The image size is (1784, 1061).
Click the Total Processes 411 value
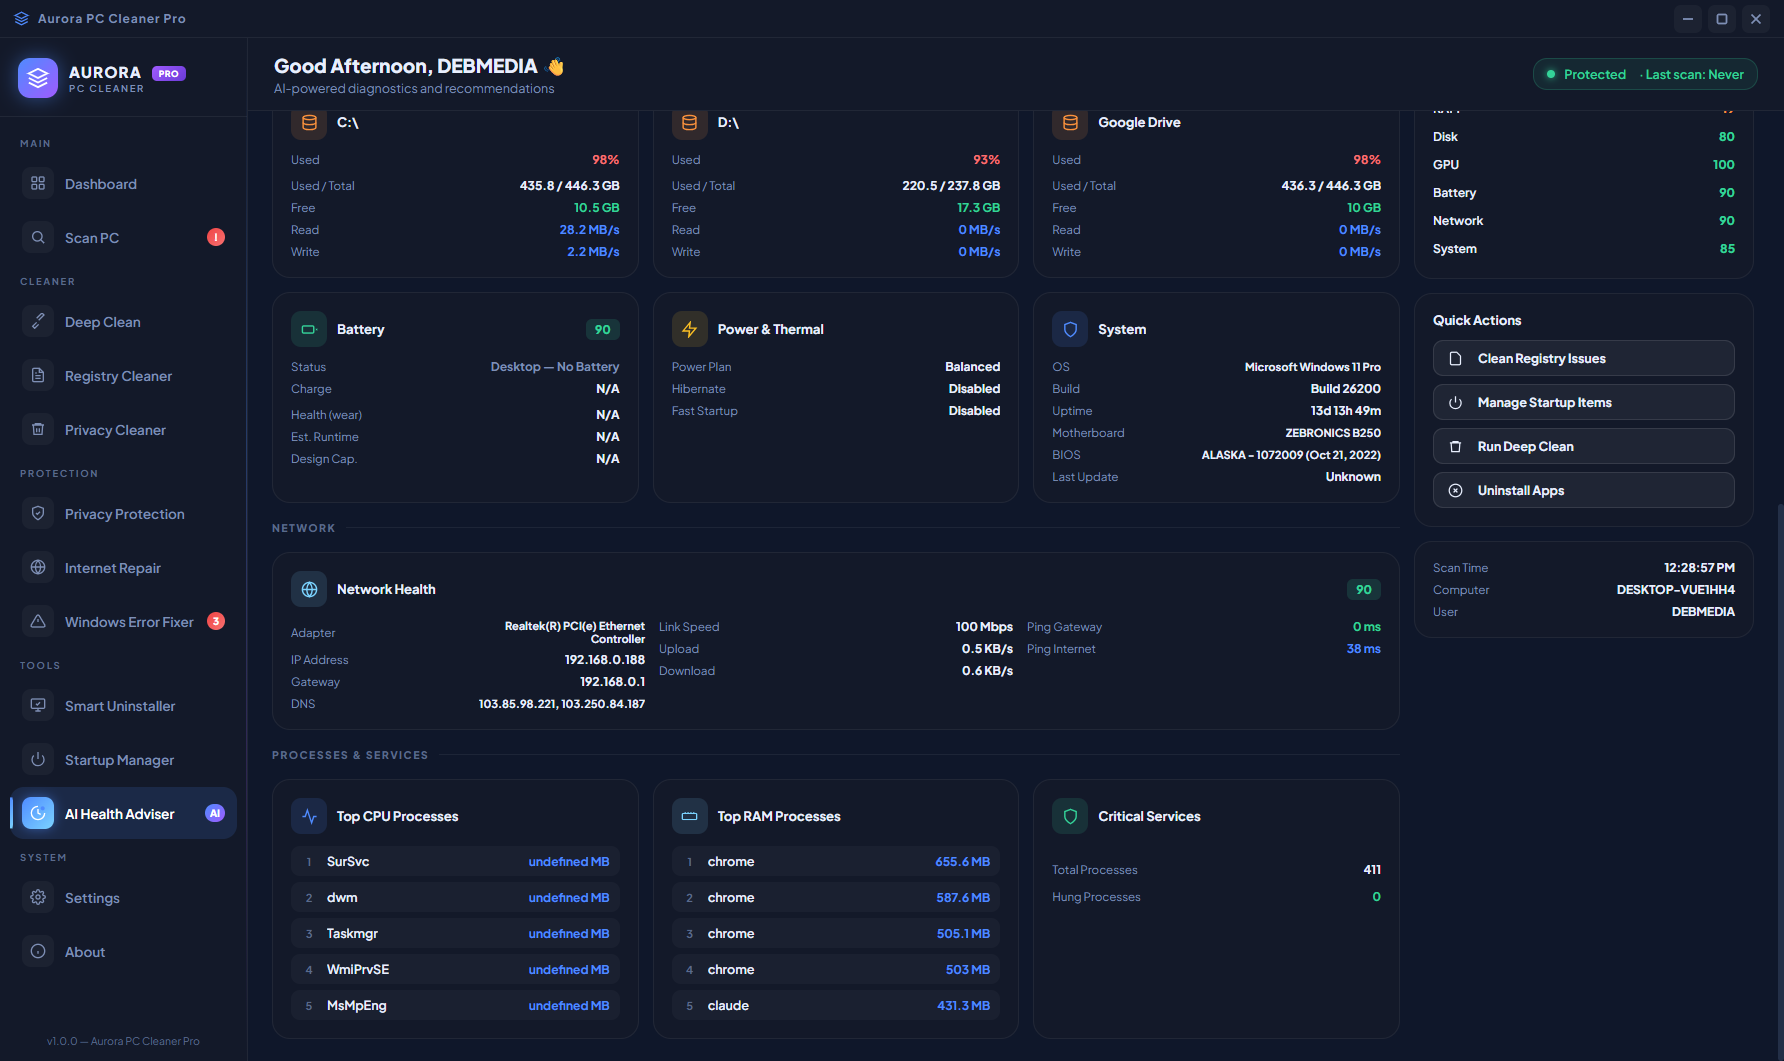[1372, 870]
